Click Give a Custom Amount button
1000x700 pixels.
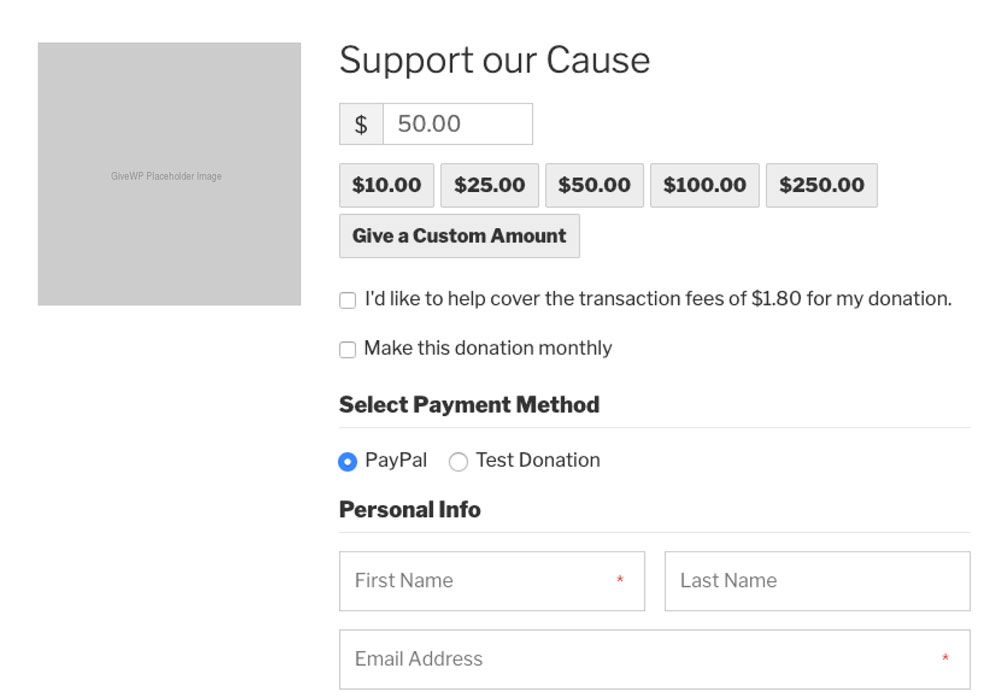coord(459,236)
